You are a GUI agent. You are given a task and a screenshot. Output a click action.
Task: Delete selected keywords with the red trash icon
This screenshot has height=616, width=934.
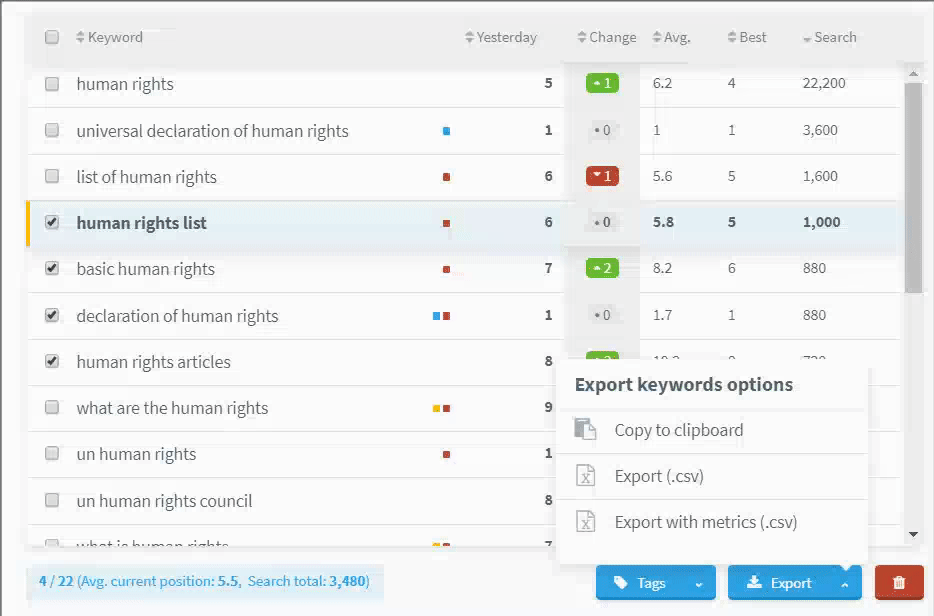(898, 582)
